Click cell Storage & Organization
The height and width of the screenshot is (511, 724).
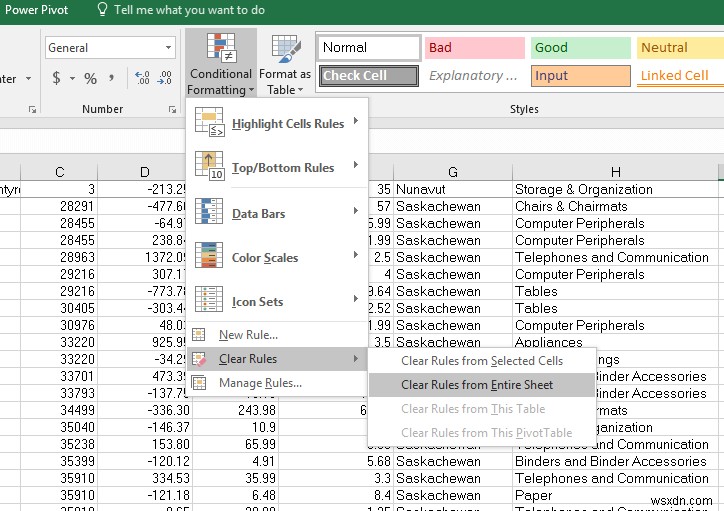tap(615, 189)
